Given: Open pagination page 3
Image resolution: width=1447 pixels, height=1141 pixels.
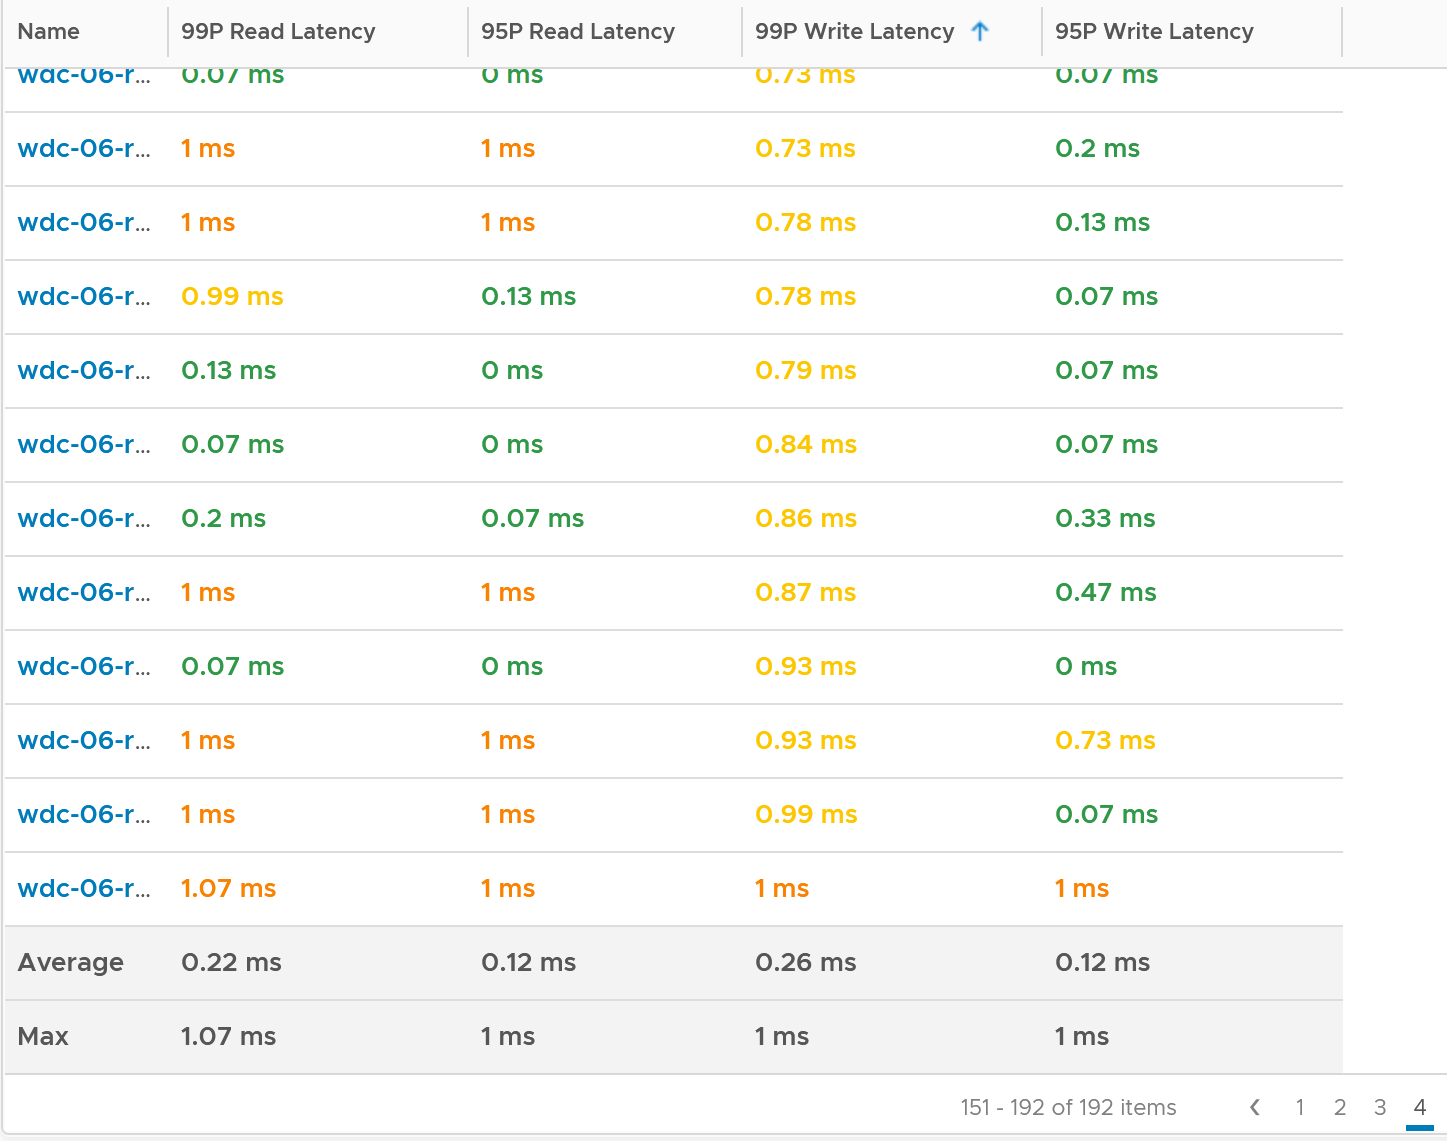Looking at the screenshot, I should [1380, 1107].
